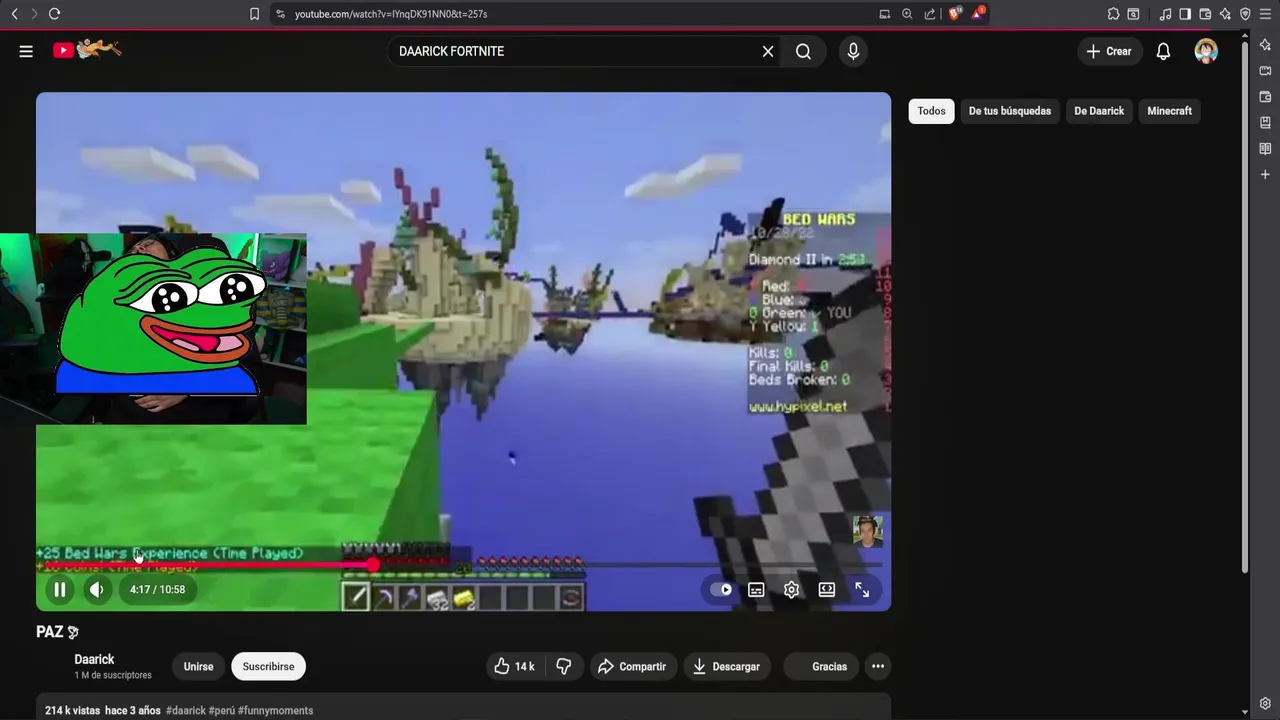
Task: Open the three-dot more actions menu
Action: [878, 667]
